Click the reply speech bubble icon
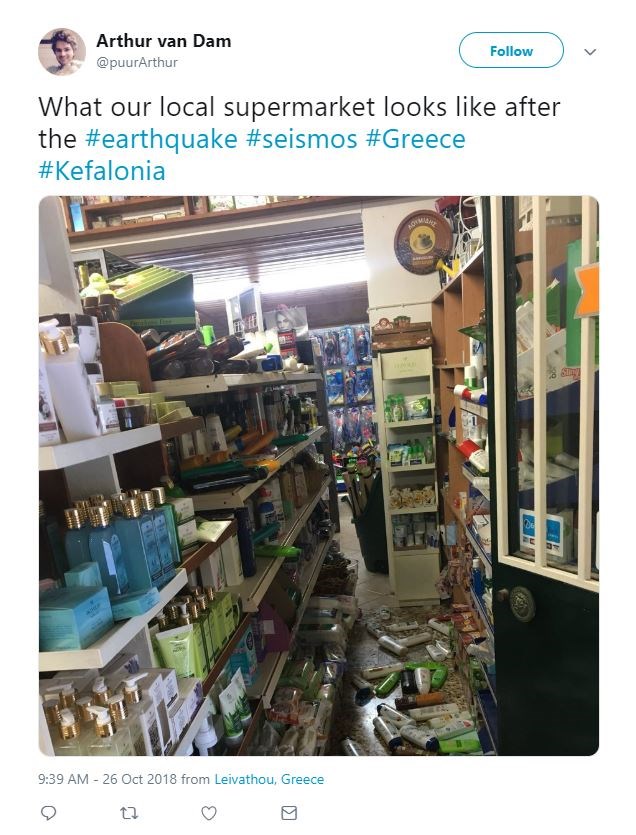 pyautogui.click(x=48, y=813)
